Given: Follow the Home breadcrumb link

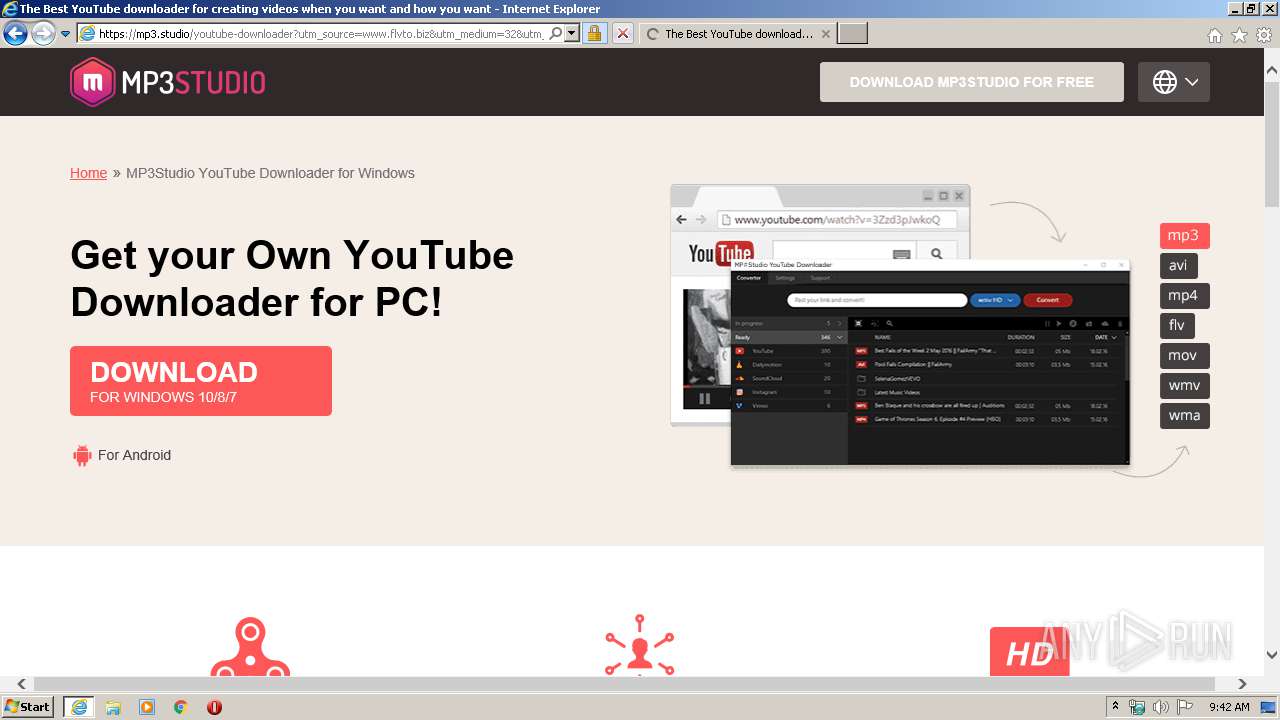Looking at the screenshot, I should [x=88, y=173].
